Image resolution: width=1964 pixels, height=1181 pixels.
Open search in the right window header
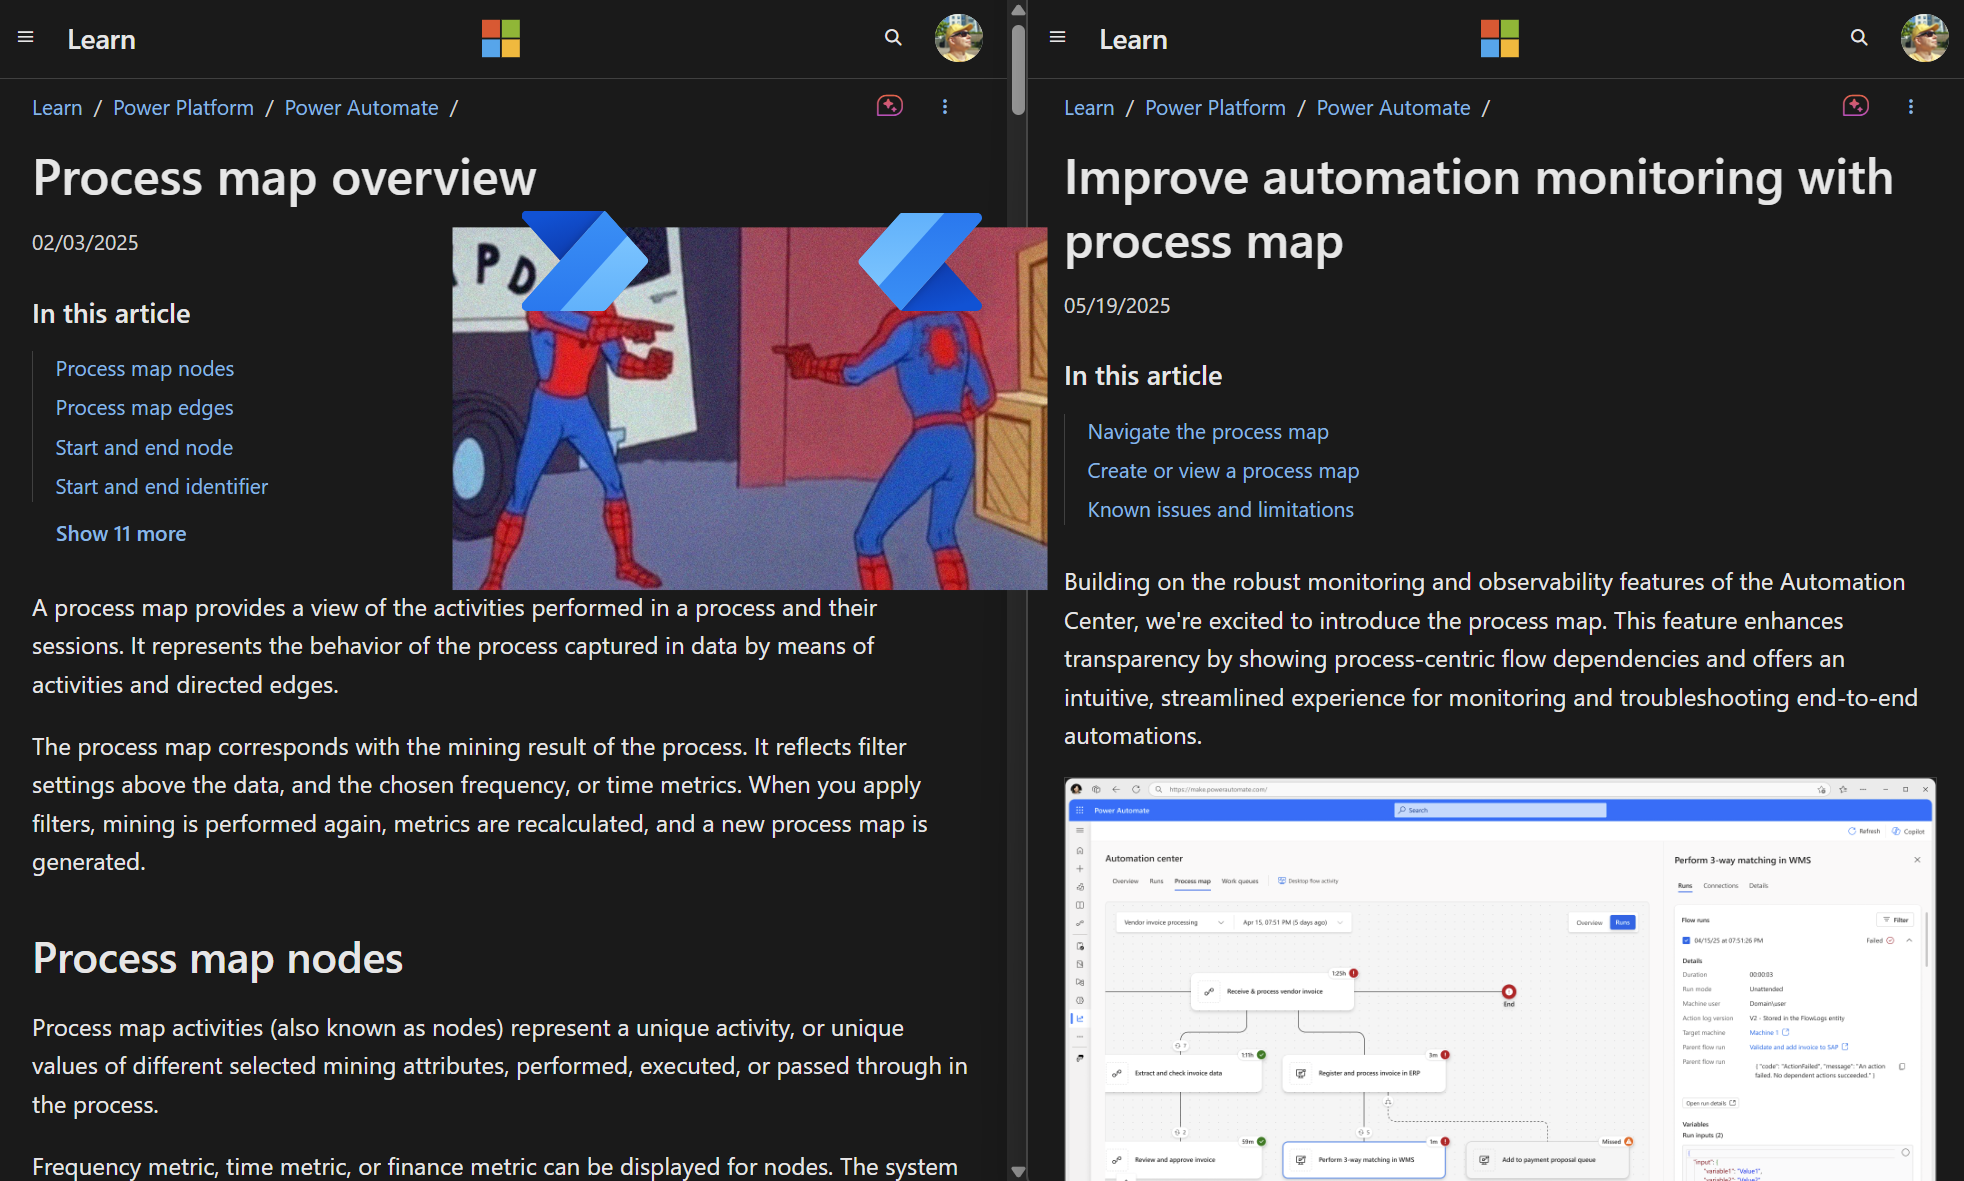coord(1859,38)
